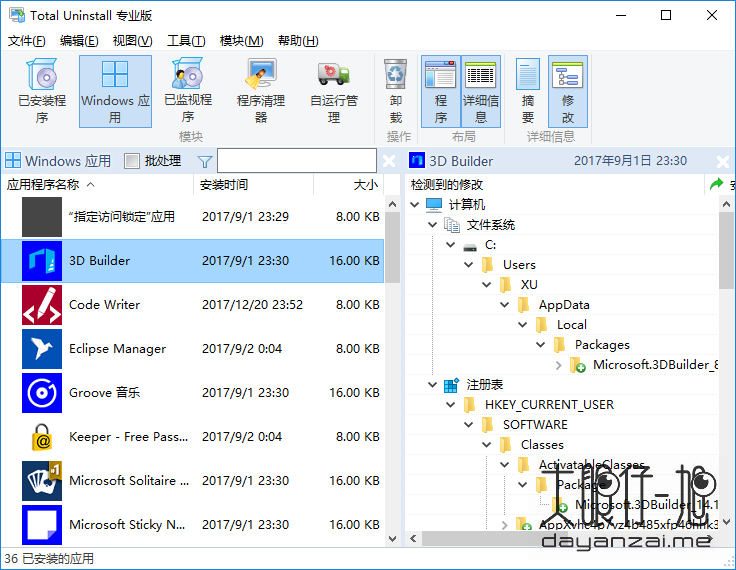Image resolution: width=736 pixels, height=570 pixels.
Task: Select the 注册表 registry icon
Action: pos(451,385)
